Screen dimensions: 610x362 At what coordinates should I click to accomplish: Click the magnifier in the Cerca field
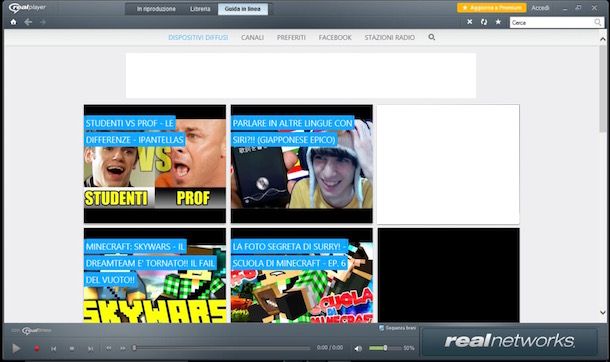(598, 23)
